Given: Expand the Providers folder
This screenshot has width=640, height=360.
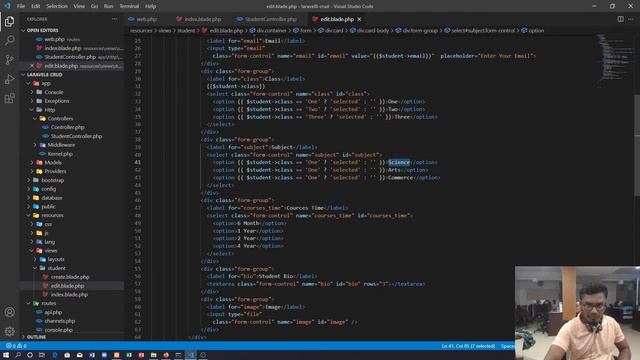Looking at the screenshot, I should [x=55, y=171].
